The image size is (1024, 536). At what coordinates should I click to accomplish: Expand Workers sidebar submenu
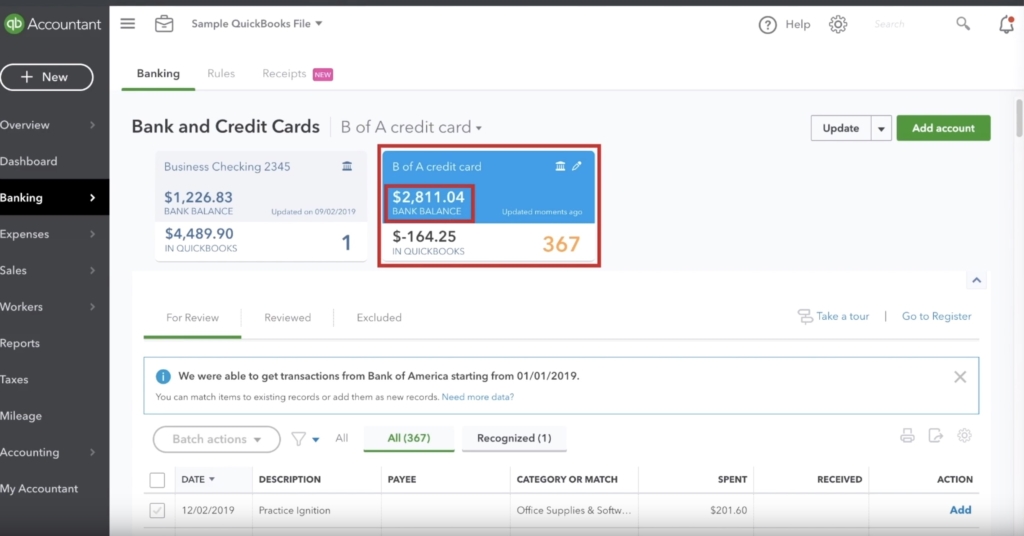[x=92, y=307]
